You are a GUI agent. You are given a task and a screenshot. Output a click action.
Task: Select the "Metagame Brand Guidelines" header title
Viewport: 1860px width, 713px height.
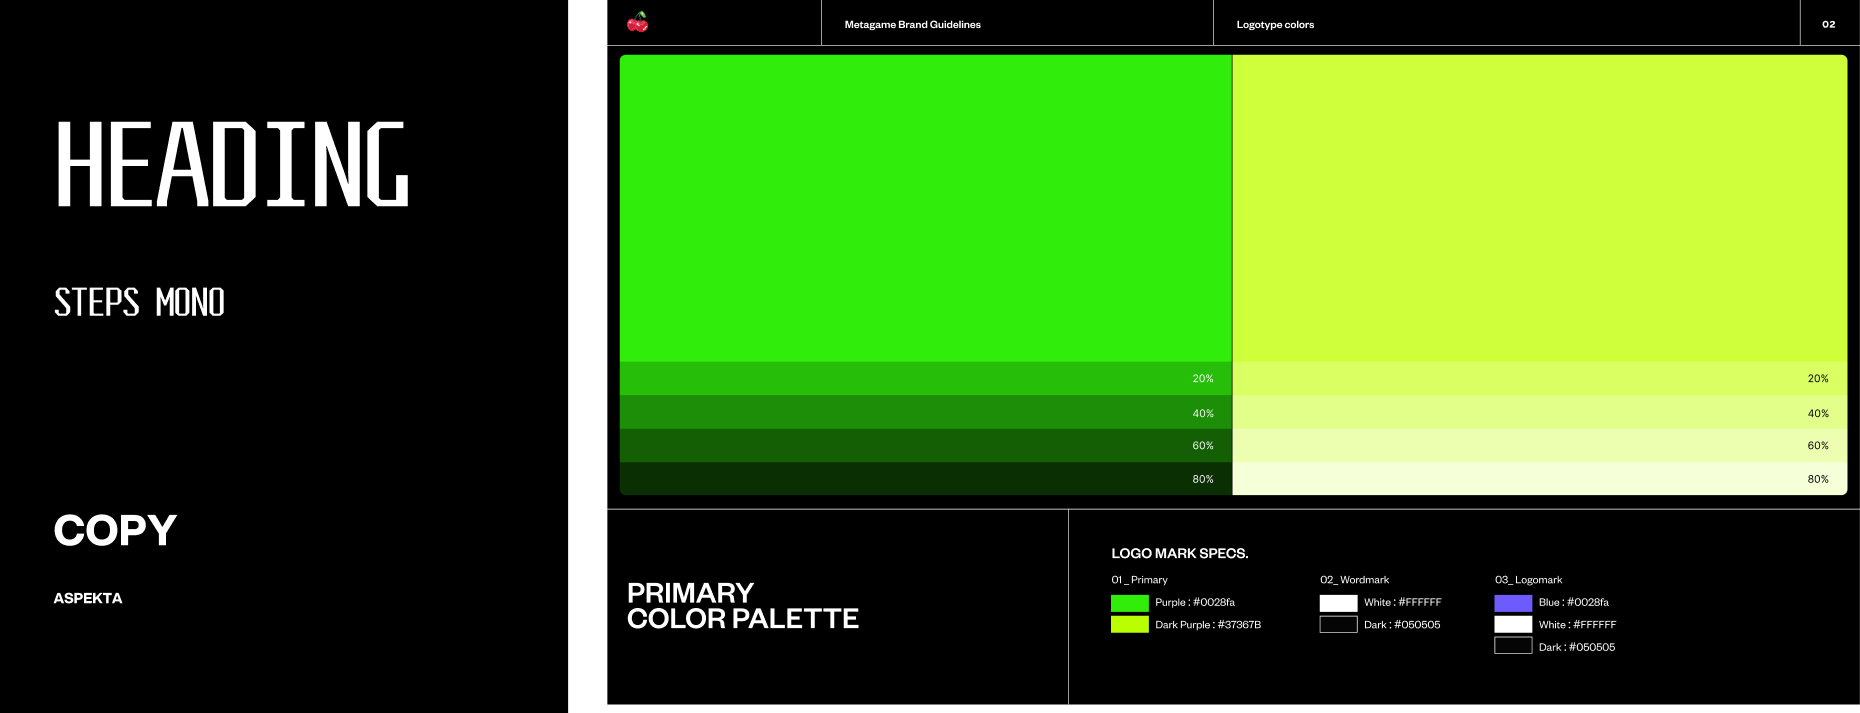(x=912, y=25)
